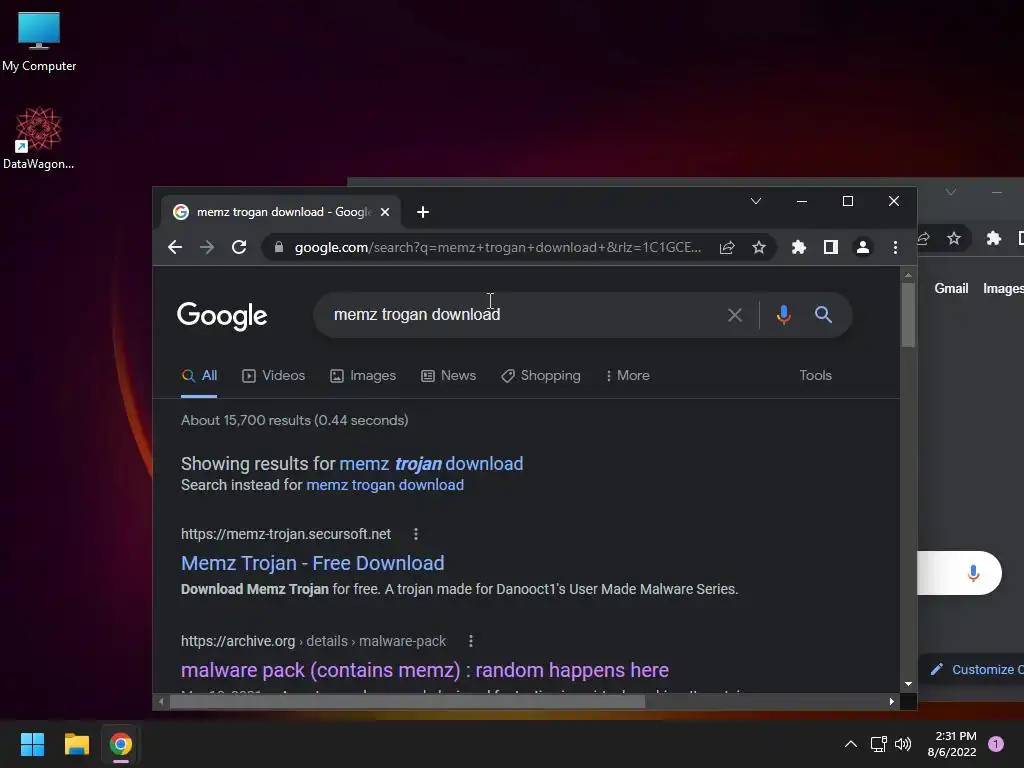Open File Explorer from the taskbar
The image size is (1024, 768).
point(76,744)
